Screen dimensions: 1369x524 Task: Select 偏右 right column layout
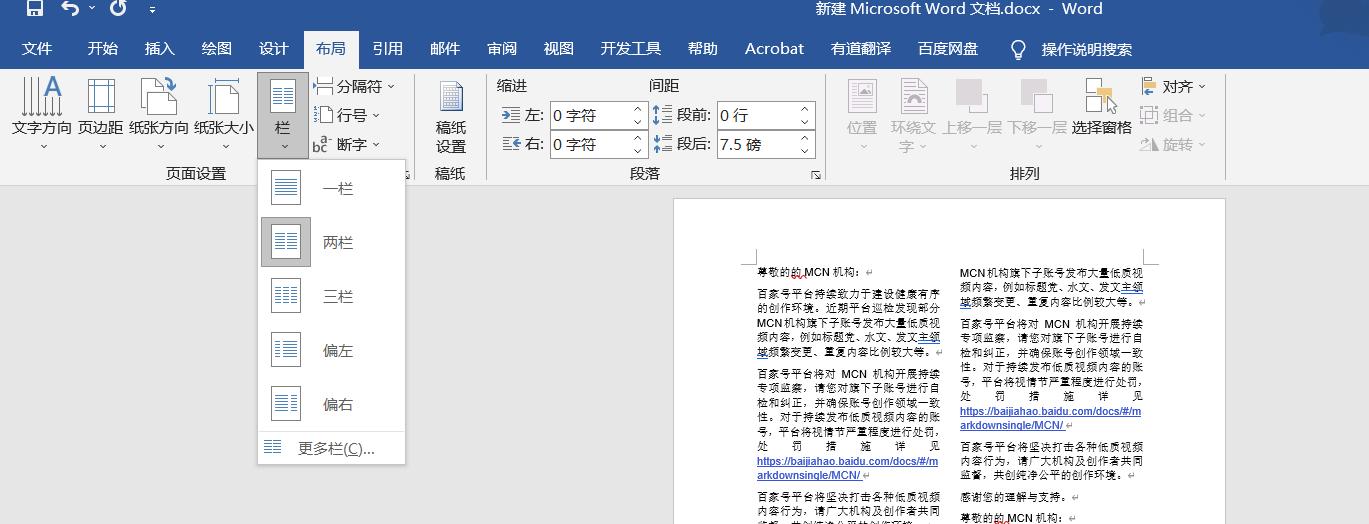point(331,404)
